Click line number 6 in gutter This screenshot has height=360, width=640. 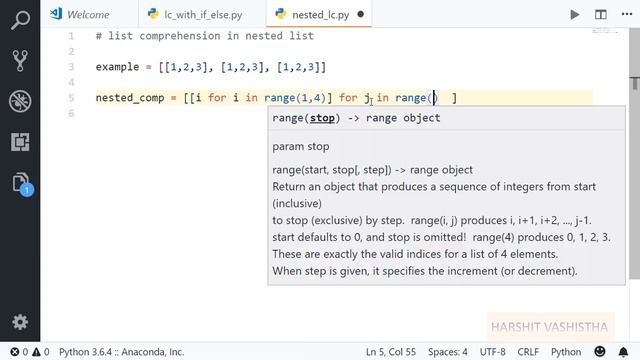(71, 113)
